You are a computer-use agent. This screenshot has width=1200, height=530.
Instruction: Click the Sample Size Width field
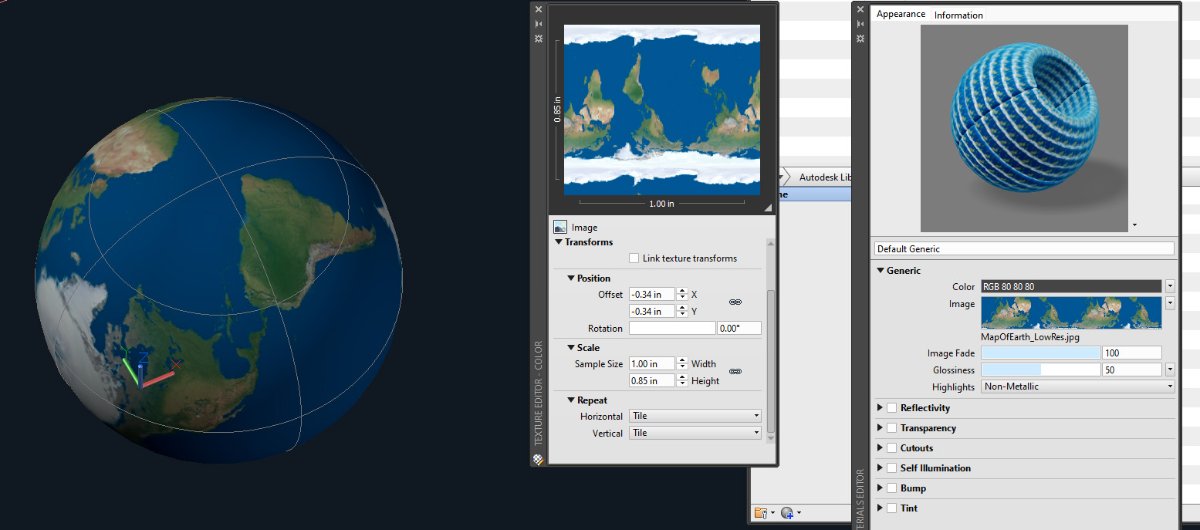pyautogui.click(x=652, y=364)
